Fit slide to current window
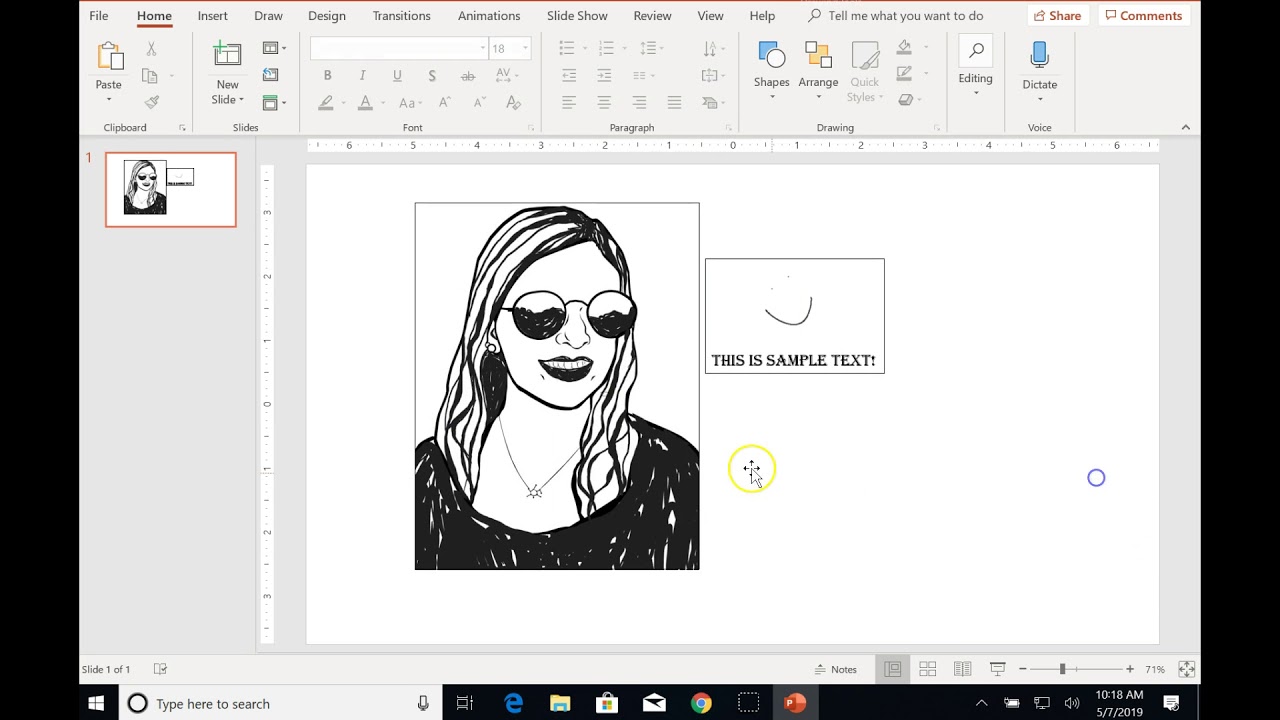Image resolution: width=1280 pixels, height=720 pixels. 1186,669
